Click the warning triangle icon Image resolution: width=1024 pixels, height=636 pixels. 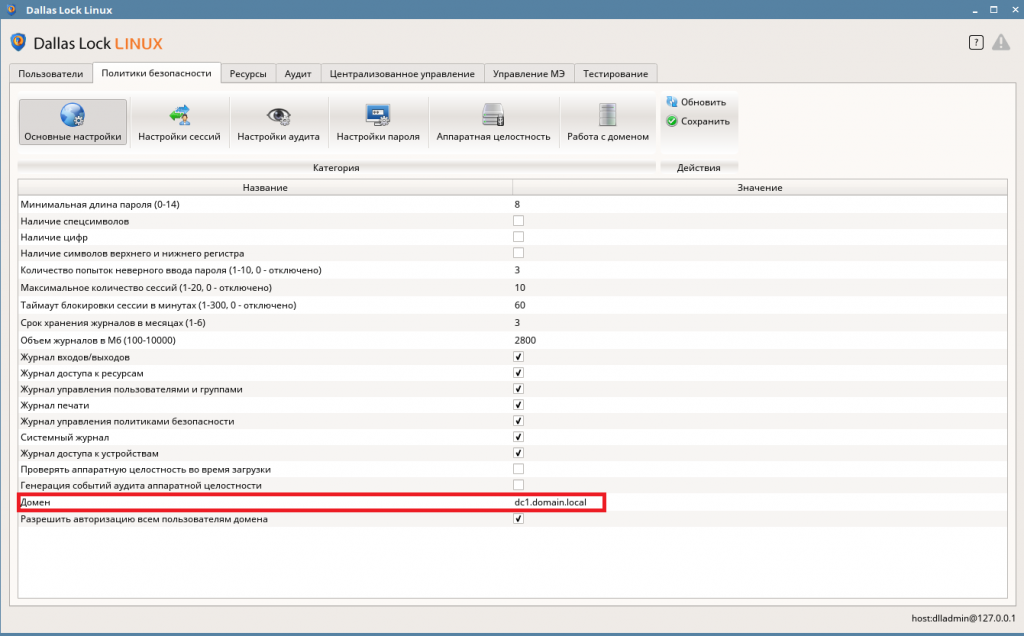coord(1000,43)
